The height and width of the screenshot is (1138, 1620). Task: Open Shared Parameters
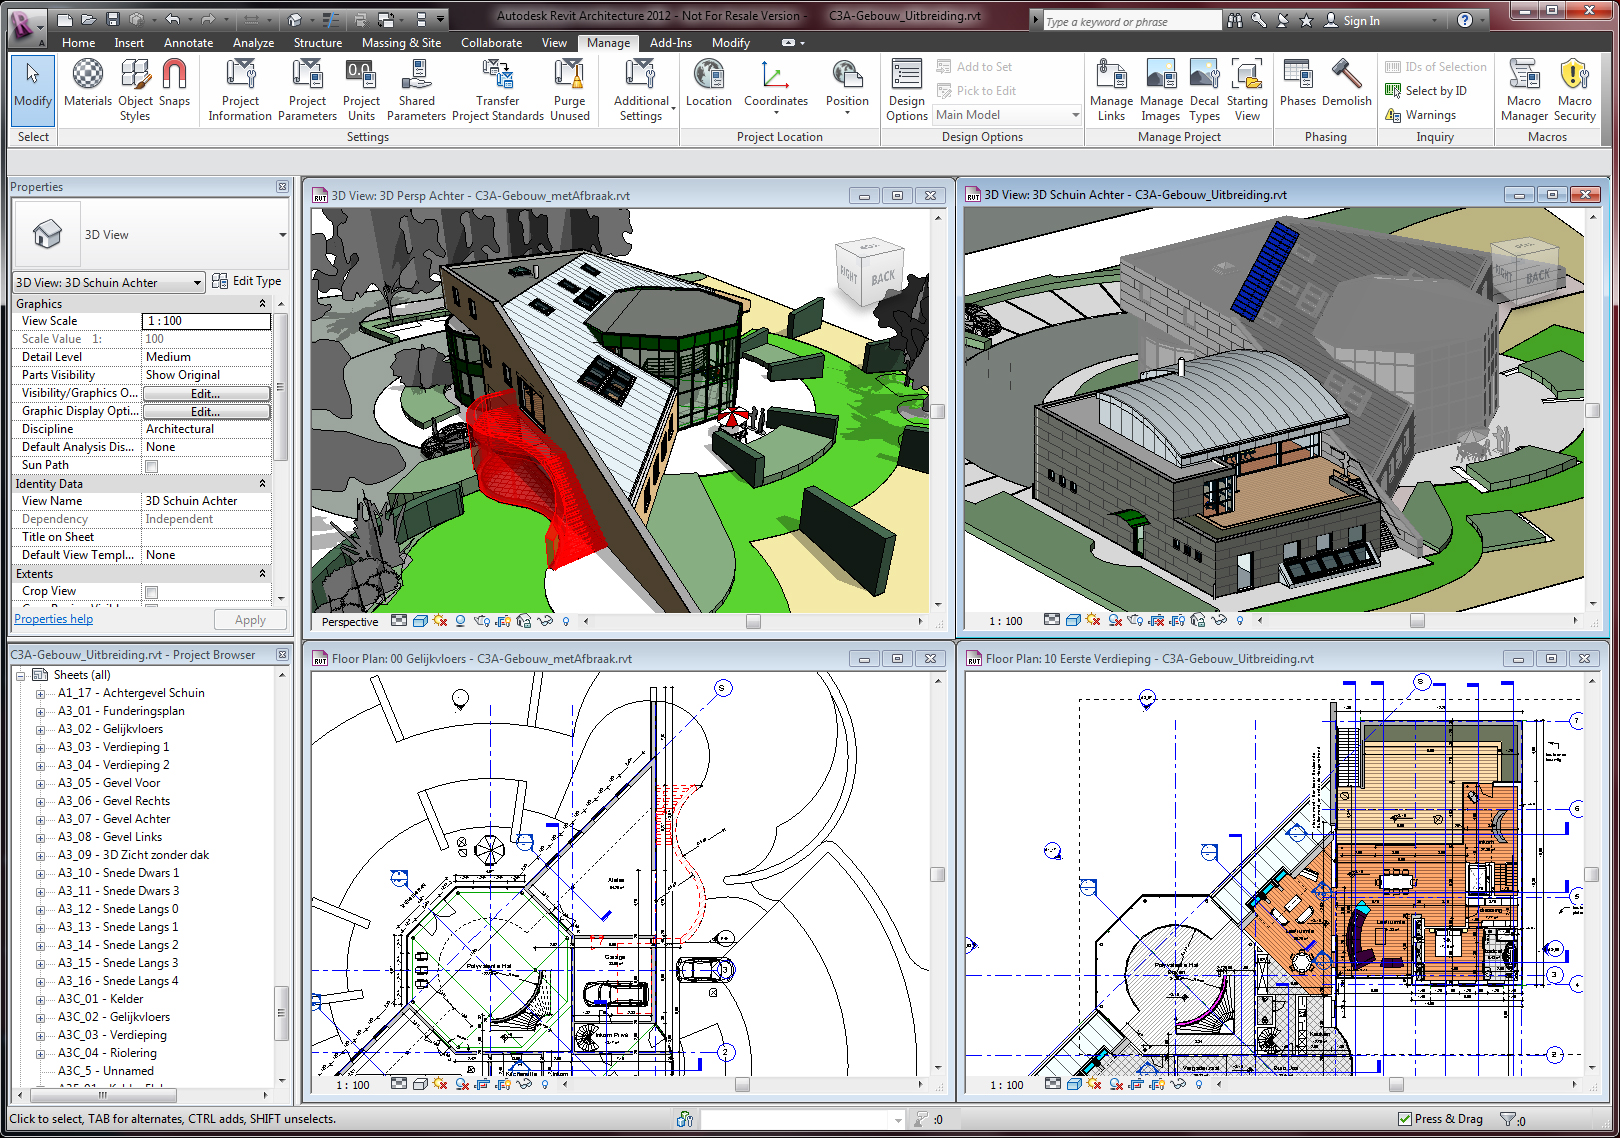point(416,90)
